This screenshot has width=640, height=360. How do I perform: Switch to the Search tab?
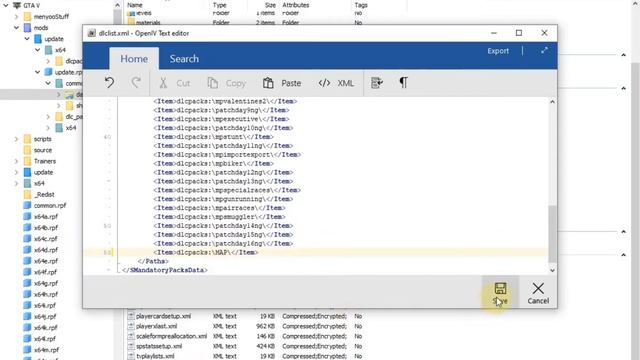[x=184, y=59]
